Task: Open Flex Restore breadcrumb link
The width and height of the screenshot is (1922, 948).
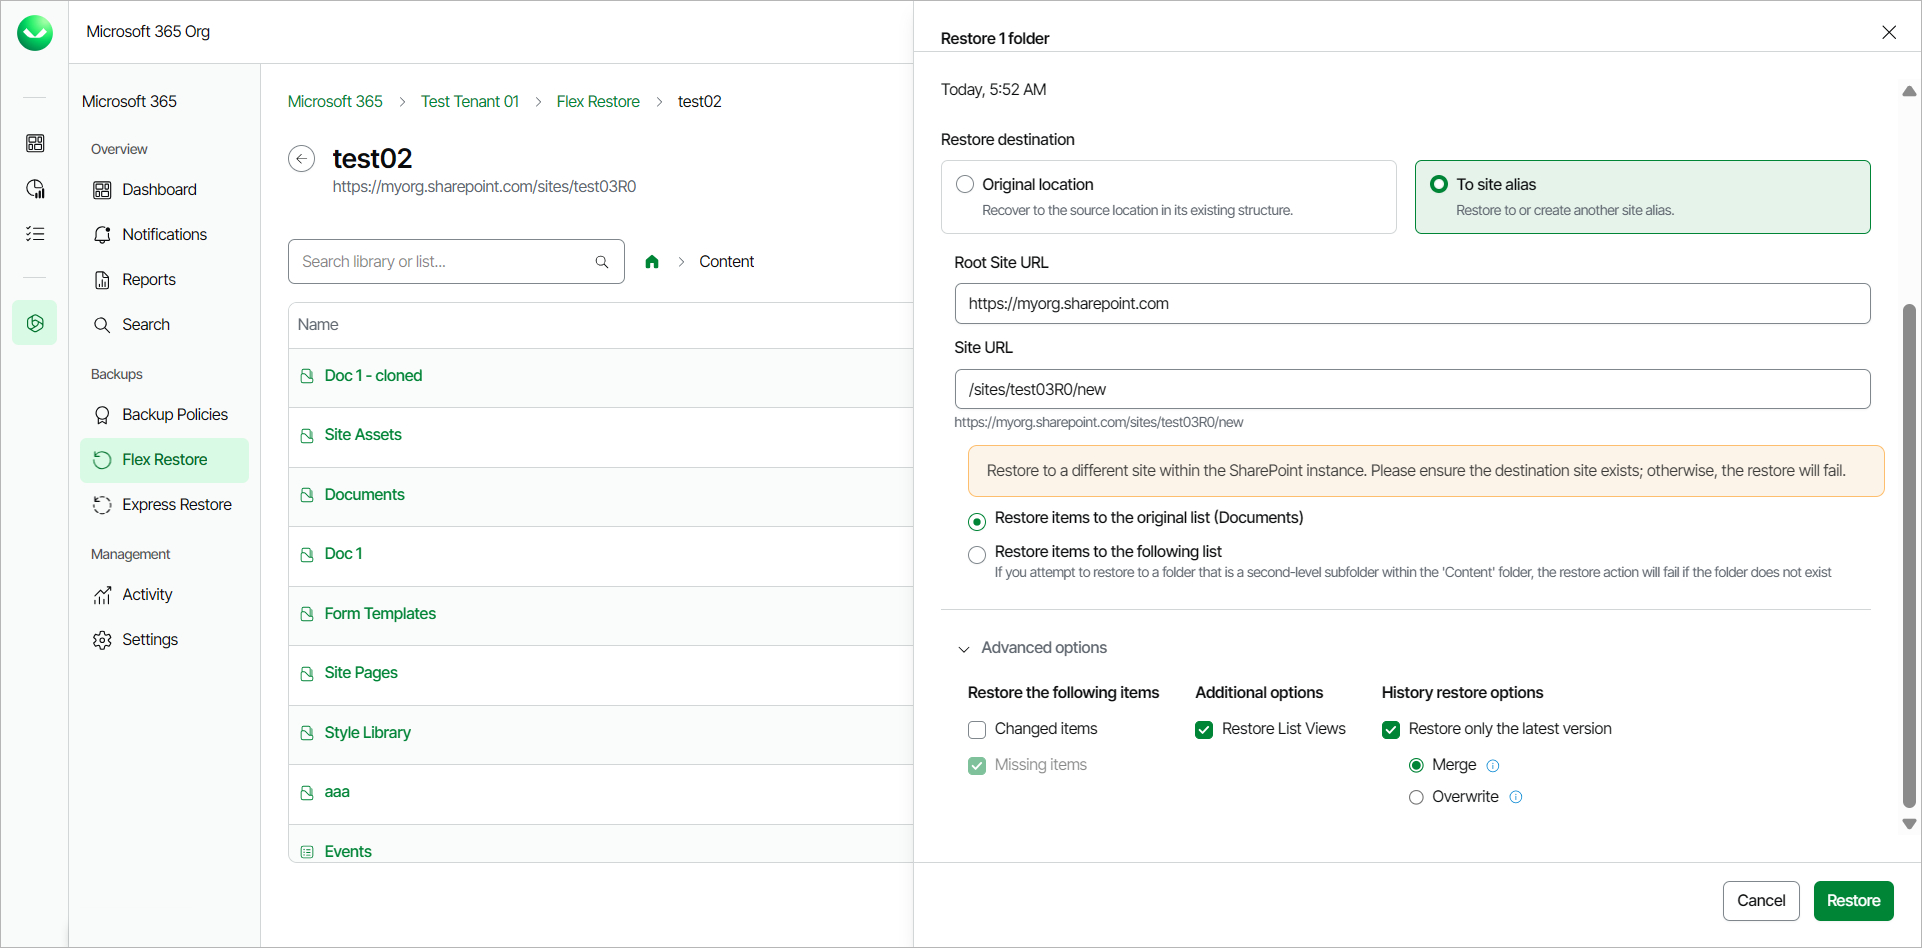Action: pyautogui.click(x=598, y=102)
